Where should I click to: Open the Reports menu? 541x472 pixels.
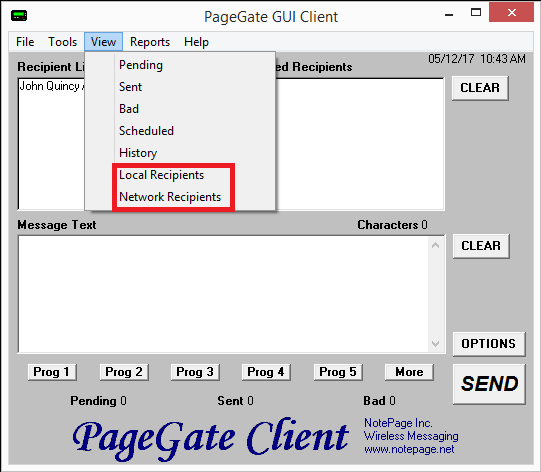coord(150,42)
